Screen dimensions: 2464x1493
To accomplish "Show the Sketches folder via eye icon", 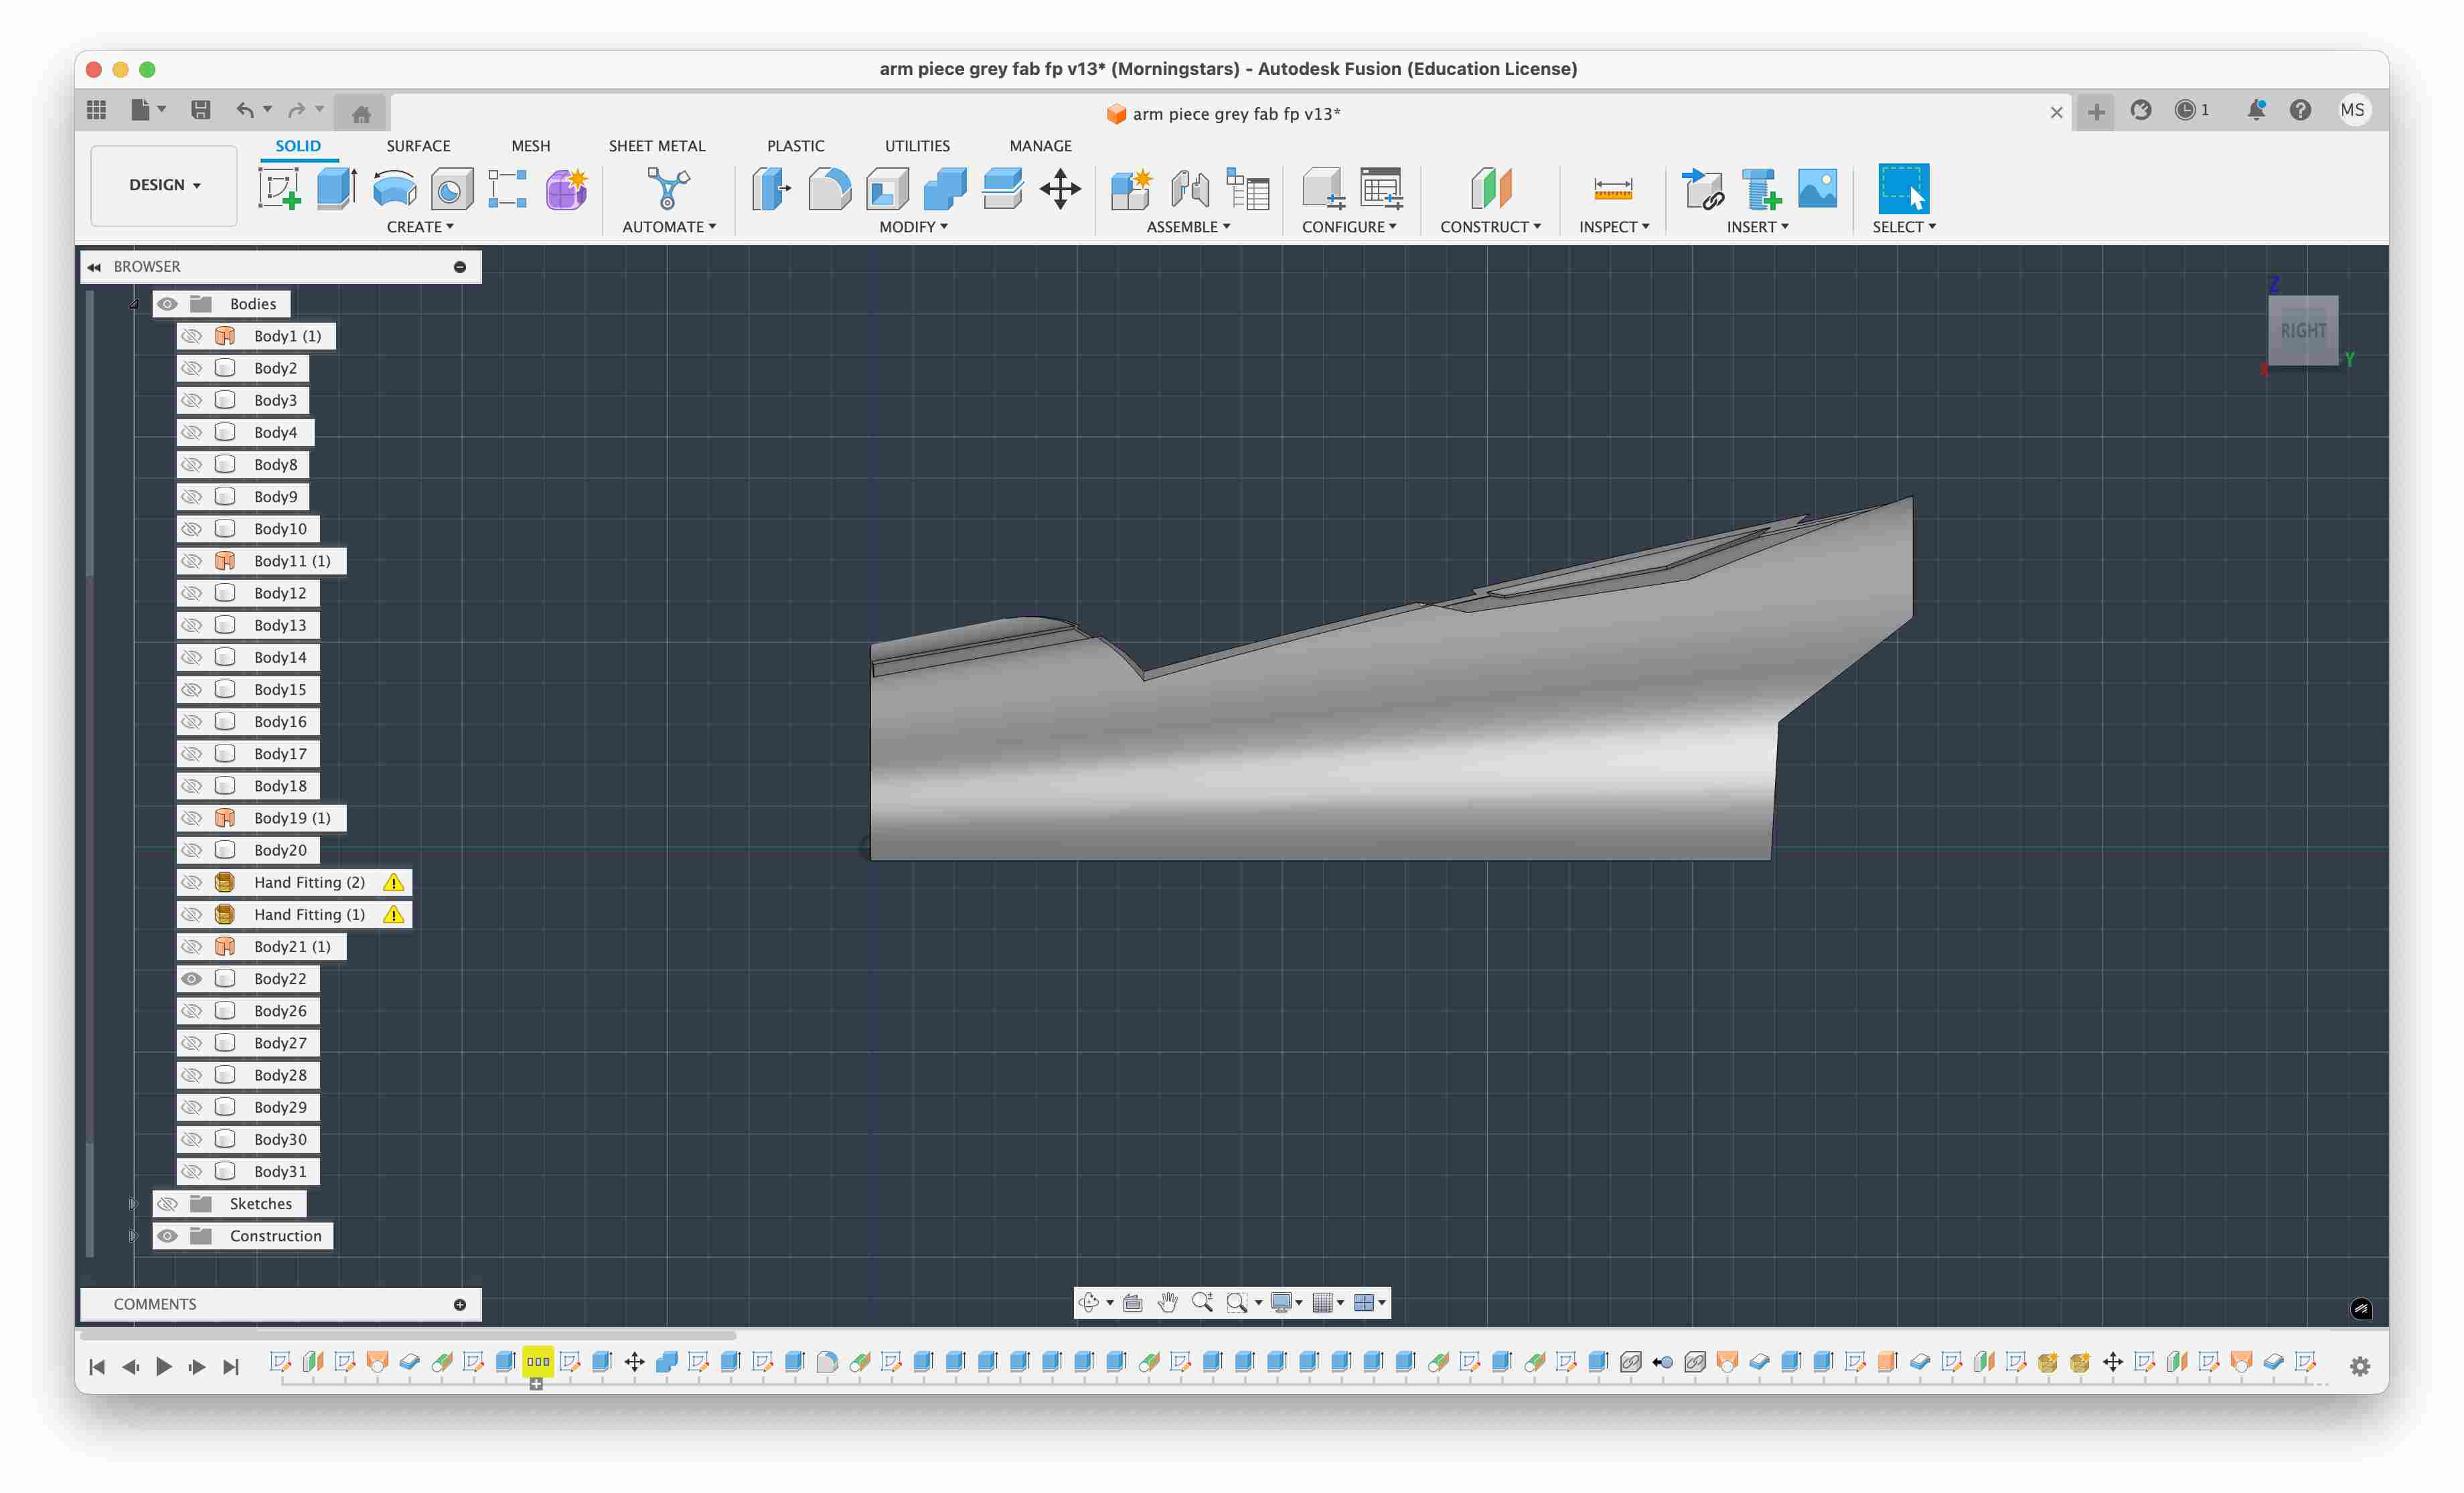I will click(x=167, y=1203).
